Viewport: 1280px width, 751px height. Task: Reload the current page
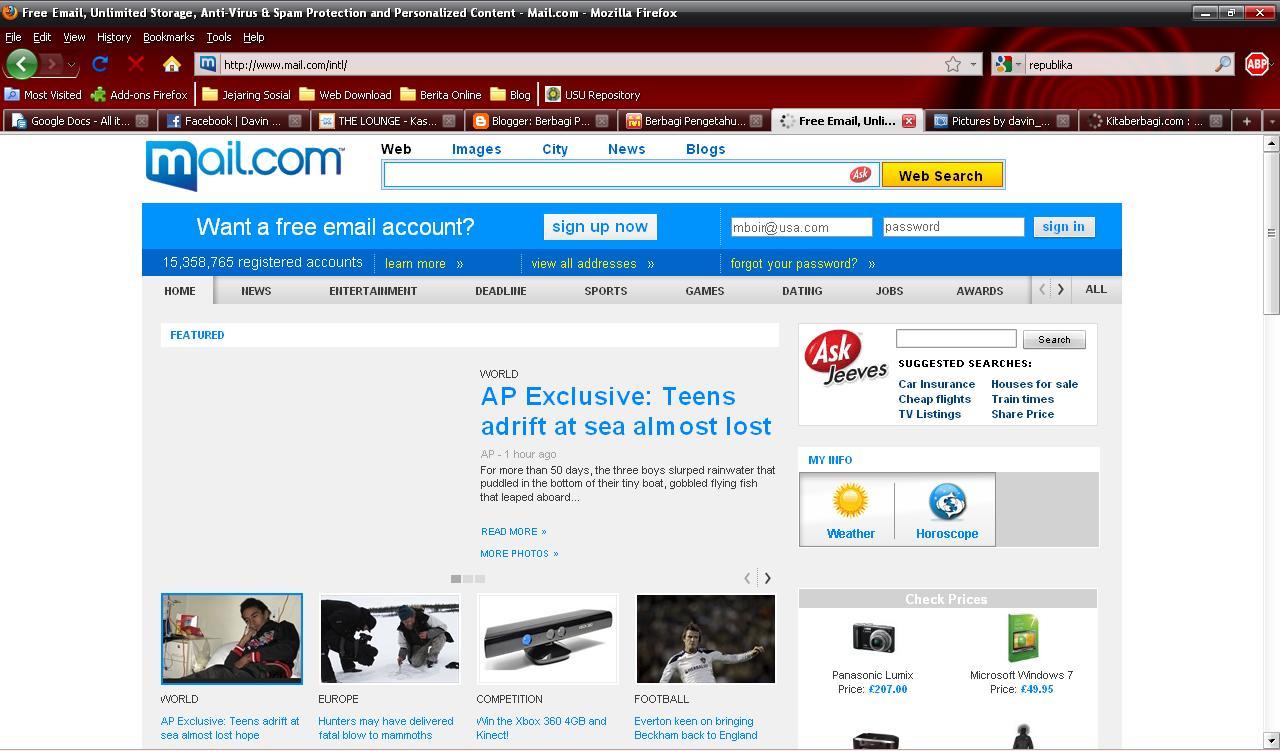tap(100, 64)
